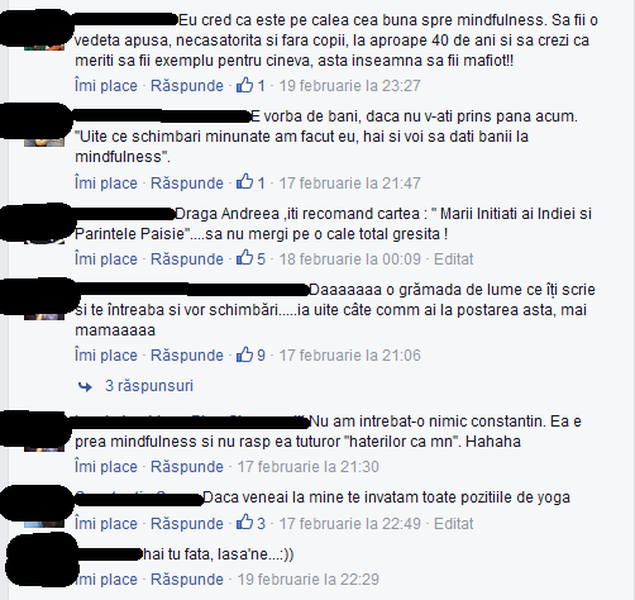Open the 5 likes on Draga Andreea comment

tap(261, 259)
